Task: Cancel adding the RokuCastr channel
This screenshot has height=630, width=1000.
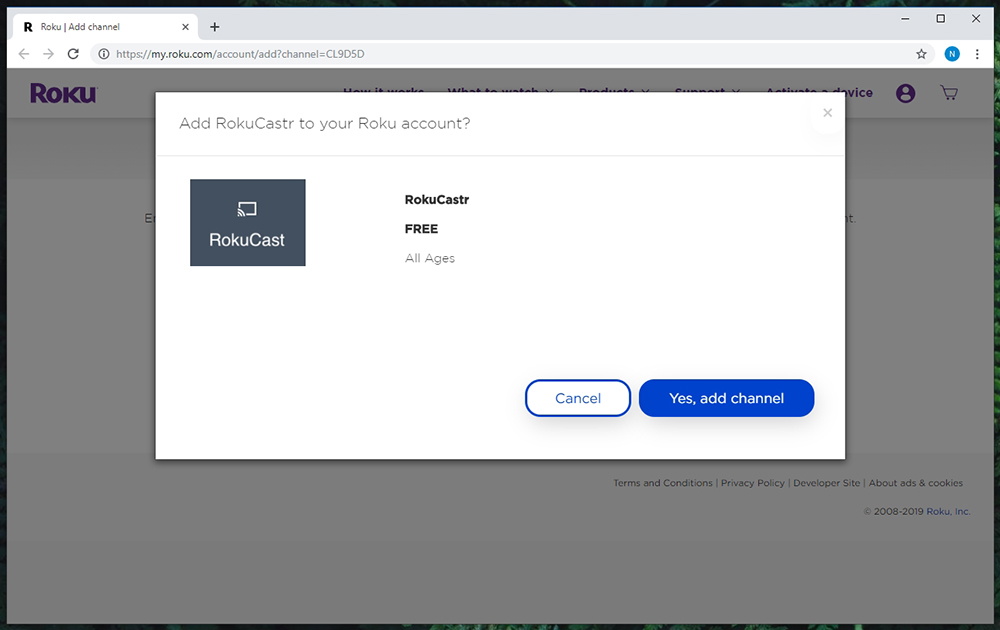Action: [578, 398]
